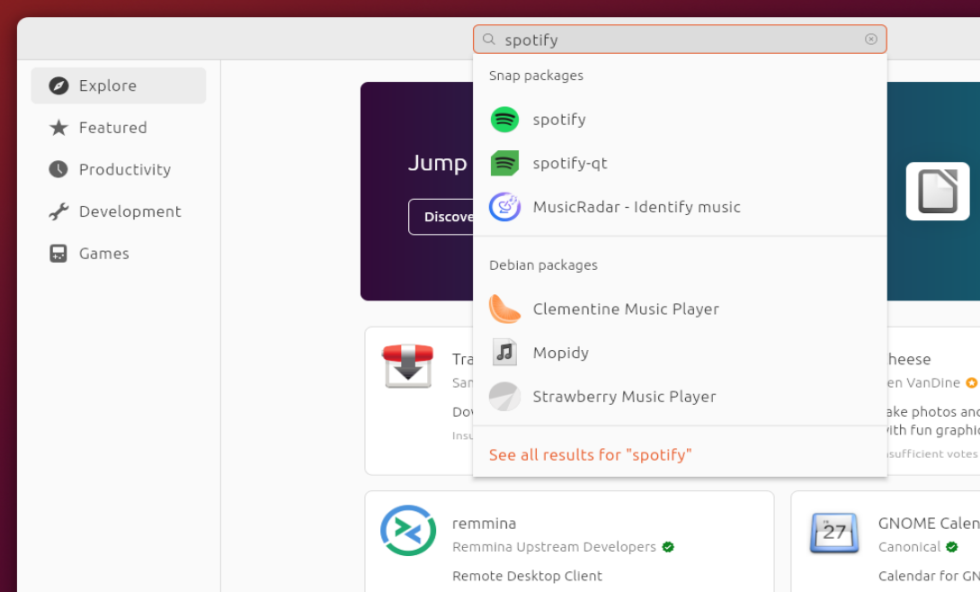Screen dimensions: 980x592
Task: Click the verified badge next to Remmina
Action: [668, 547]
